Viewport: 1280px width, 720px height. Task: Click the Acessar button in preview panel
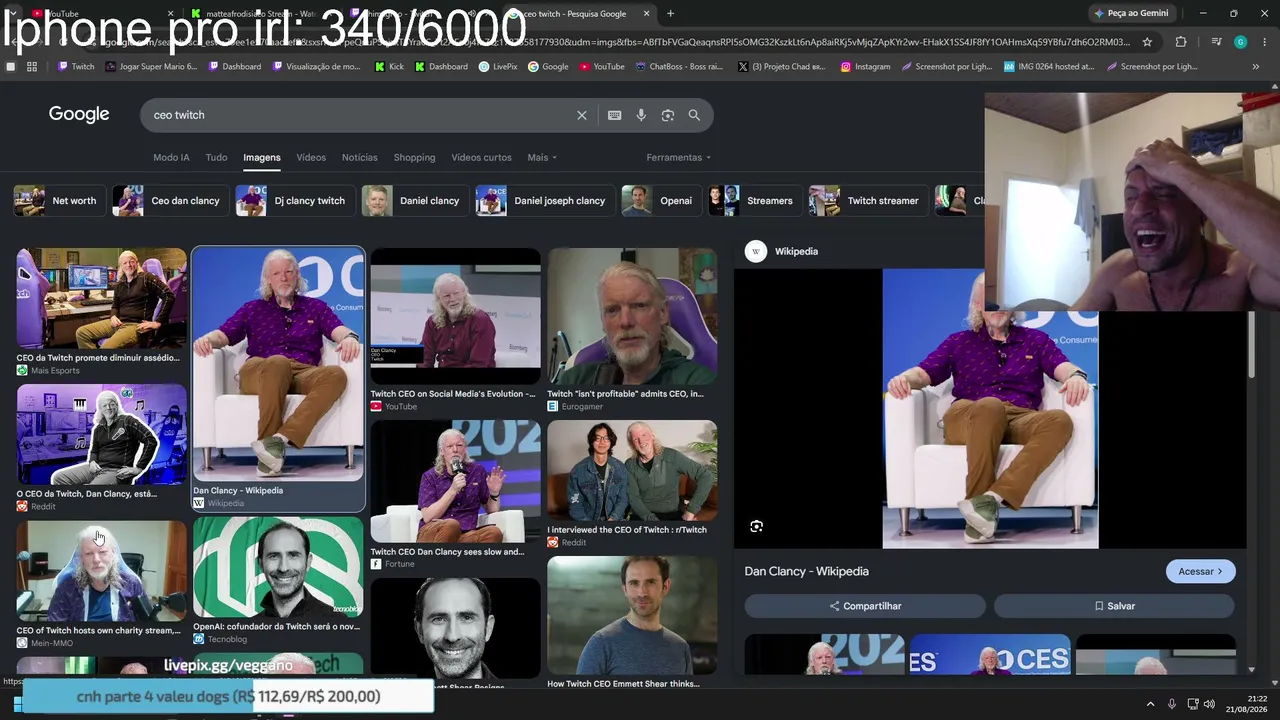pos(1201,571)
